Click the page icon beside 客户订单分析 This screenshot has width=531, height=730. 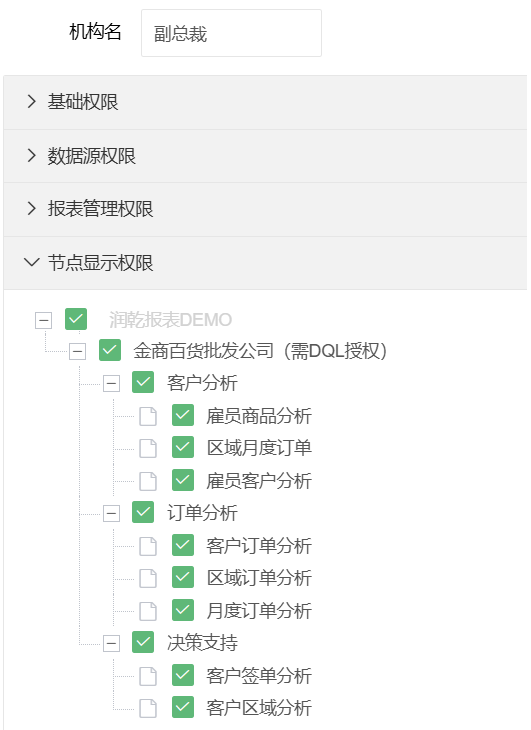point(148,546)
